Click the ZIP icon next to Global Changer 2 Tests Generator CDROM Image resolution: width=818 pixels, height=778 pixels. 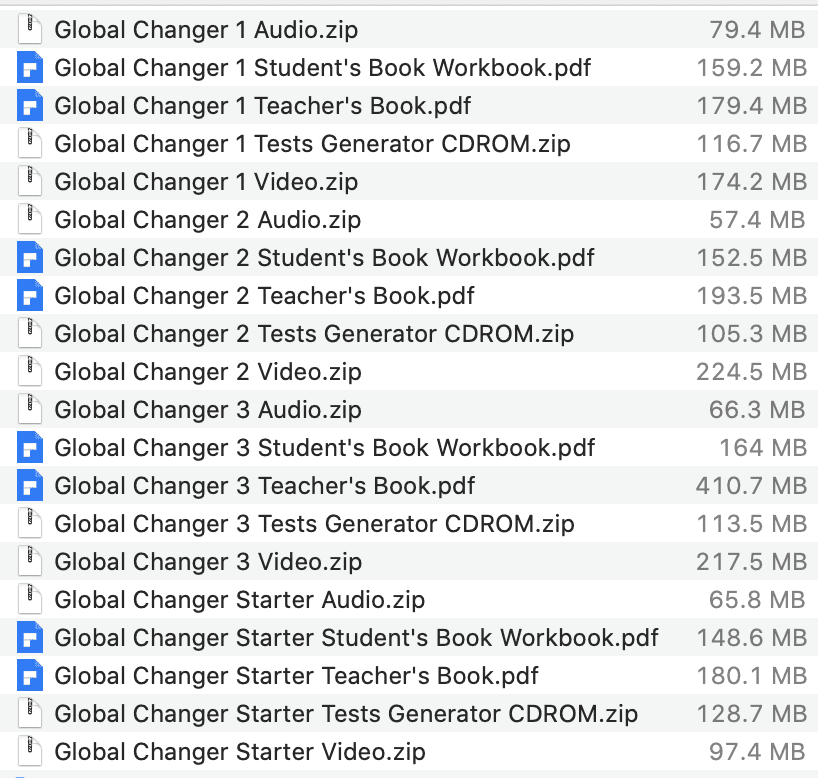point(32,333)
